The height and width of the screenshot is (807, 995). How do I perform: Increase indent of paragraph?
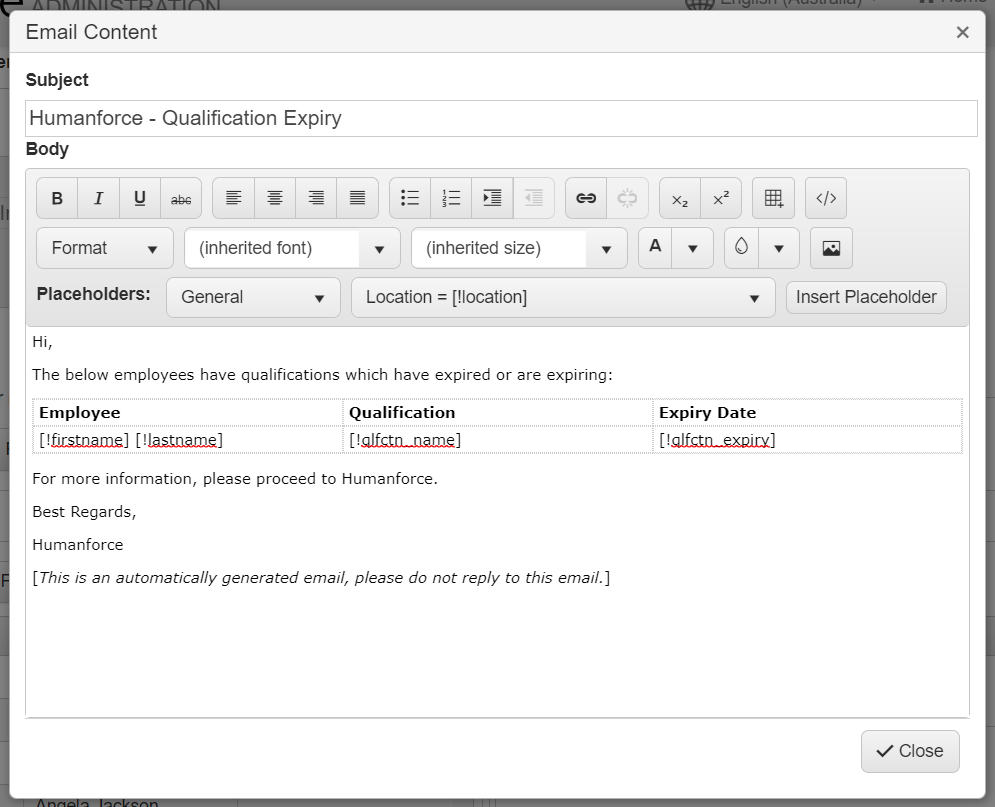click(x=492, y=199)
